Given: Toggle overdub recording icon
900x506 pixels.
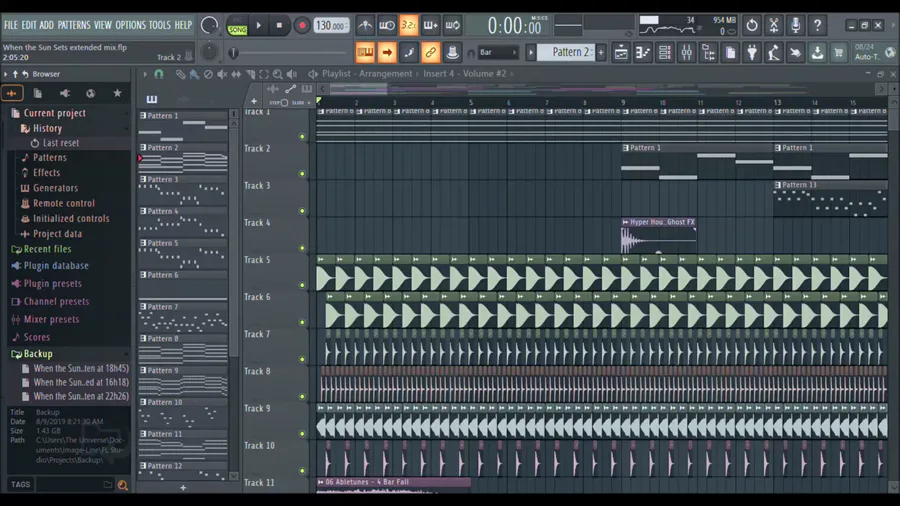Looking at the screenshot, I should click(430, 26).
